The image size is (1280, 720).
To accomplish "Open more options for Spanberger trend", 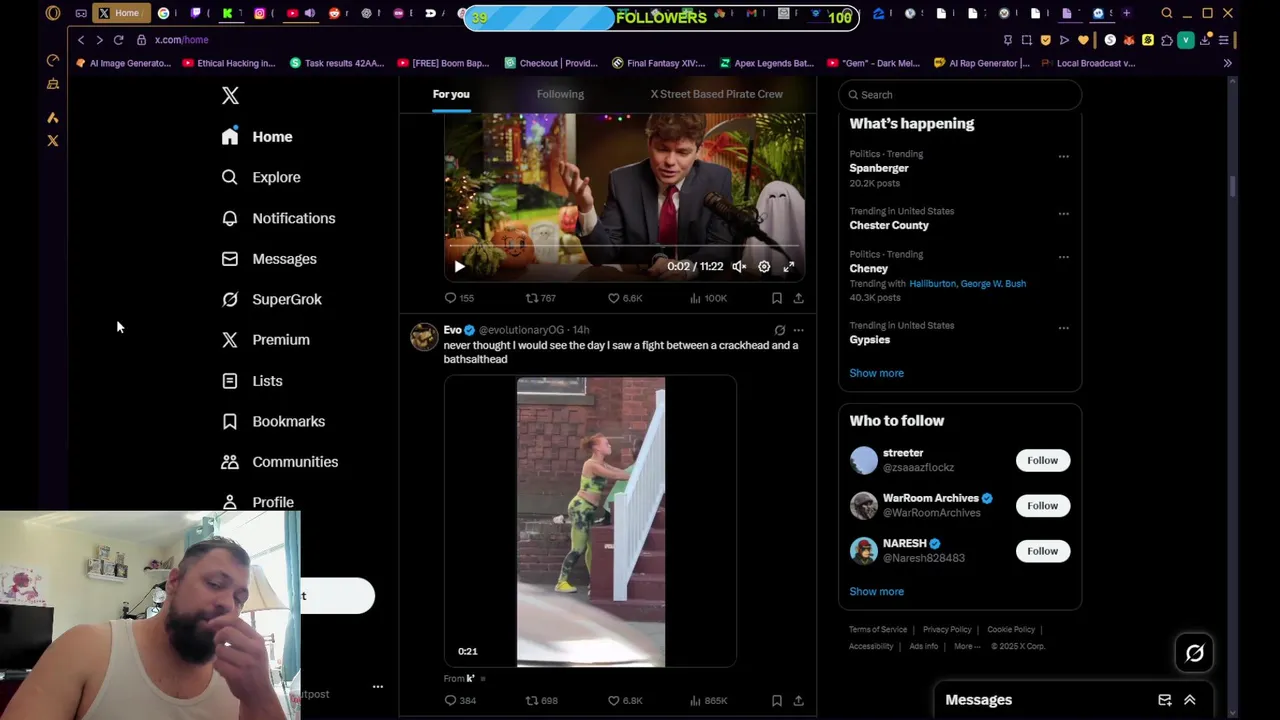I will (x=1063, y=156).
